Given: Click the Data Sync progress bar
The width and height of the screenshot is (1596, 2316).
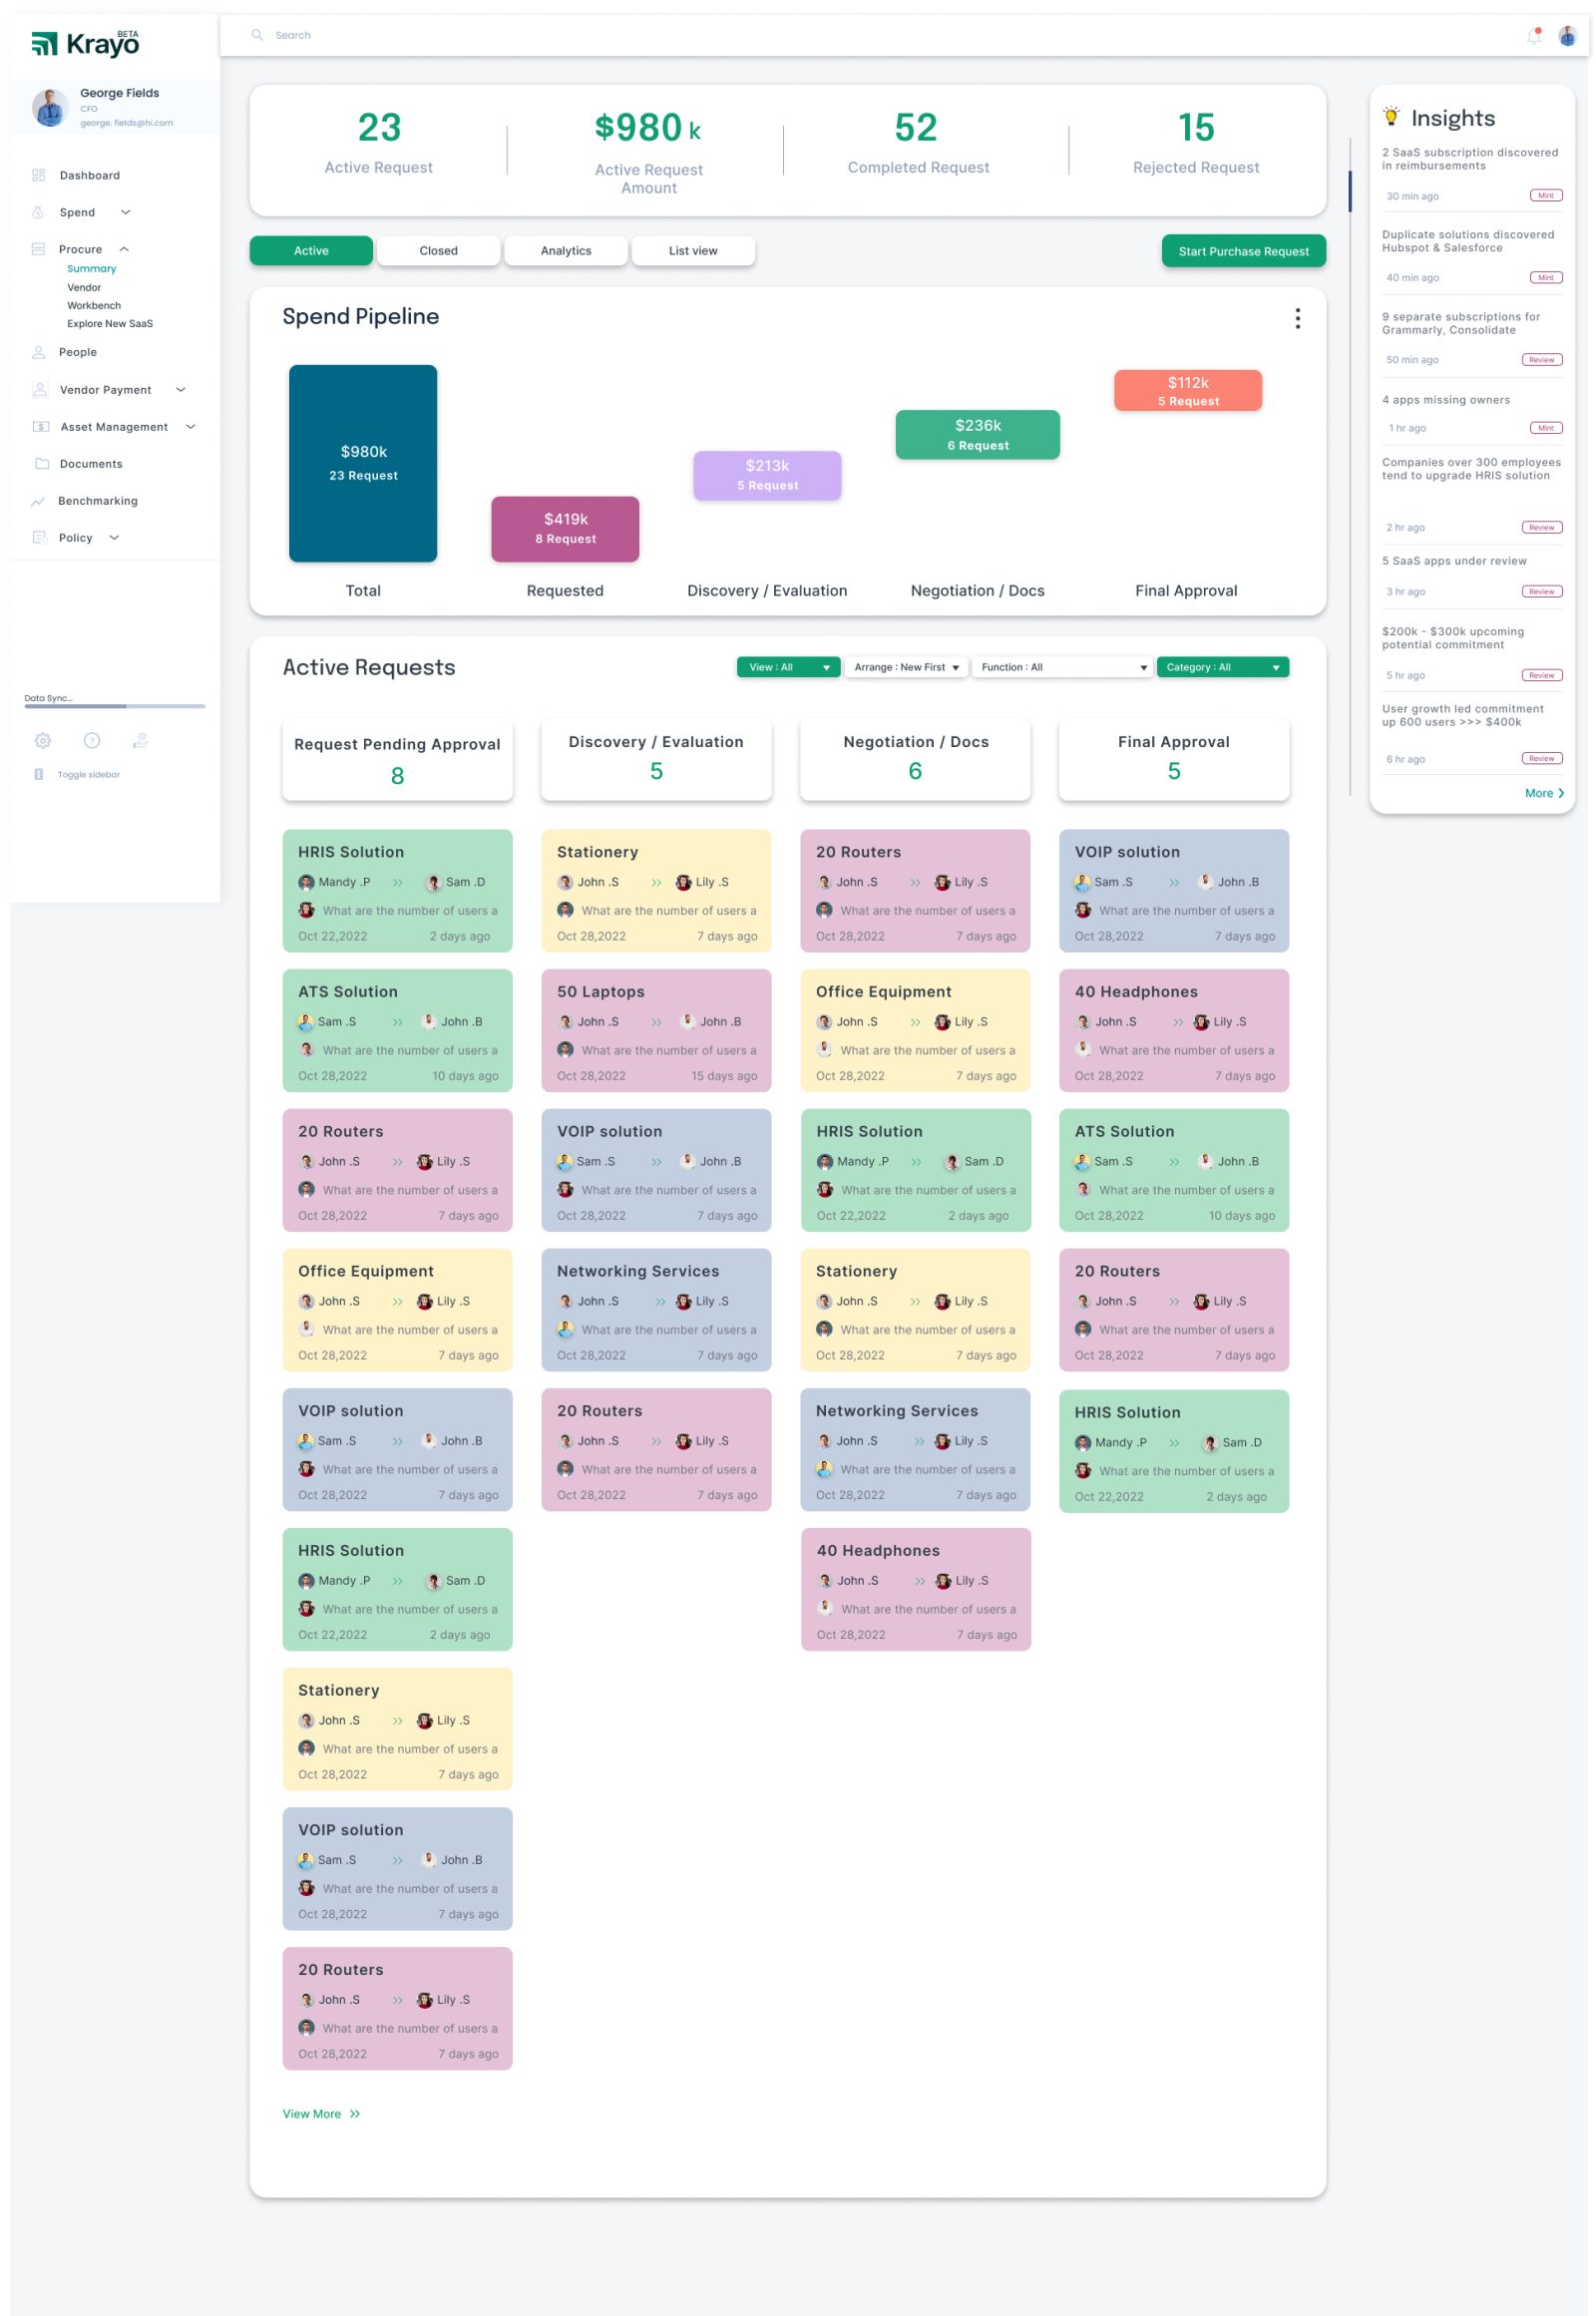Looking at the screenshot, I should pos(115,707).
